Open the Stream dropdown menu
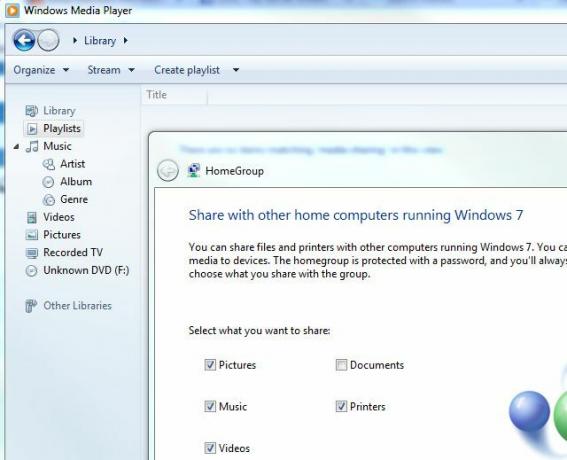This screenshot has height=460, width=567. pyautogui.click(x=111, y=70)
